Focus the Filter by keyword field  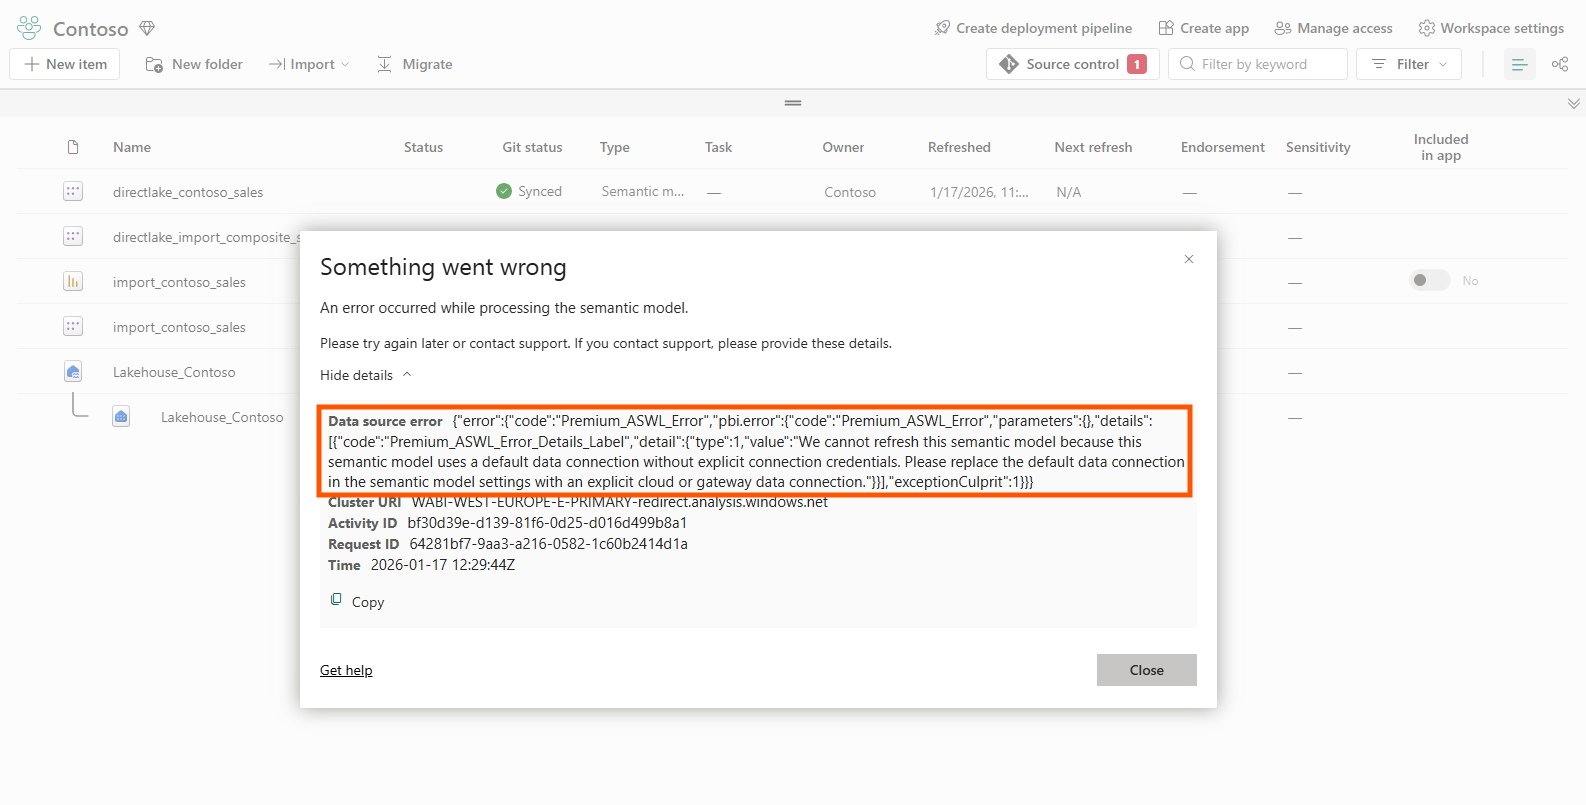point(1258,64)
